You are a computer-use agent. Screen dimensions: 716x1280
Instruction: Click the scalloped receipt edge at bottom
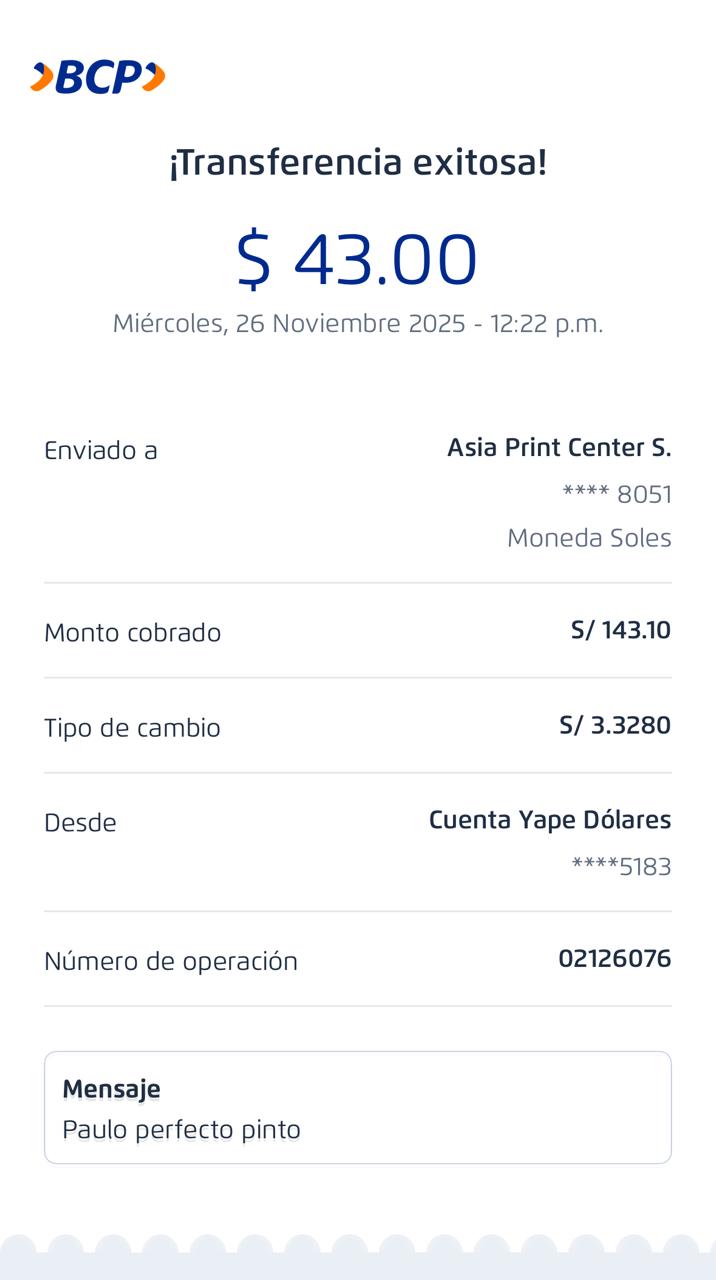pos(358,1257)
